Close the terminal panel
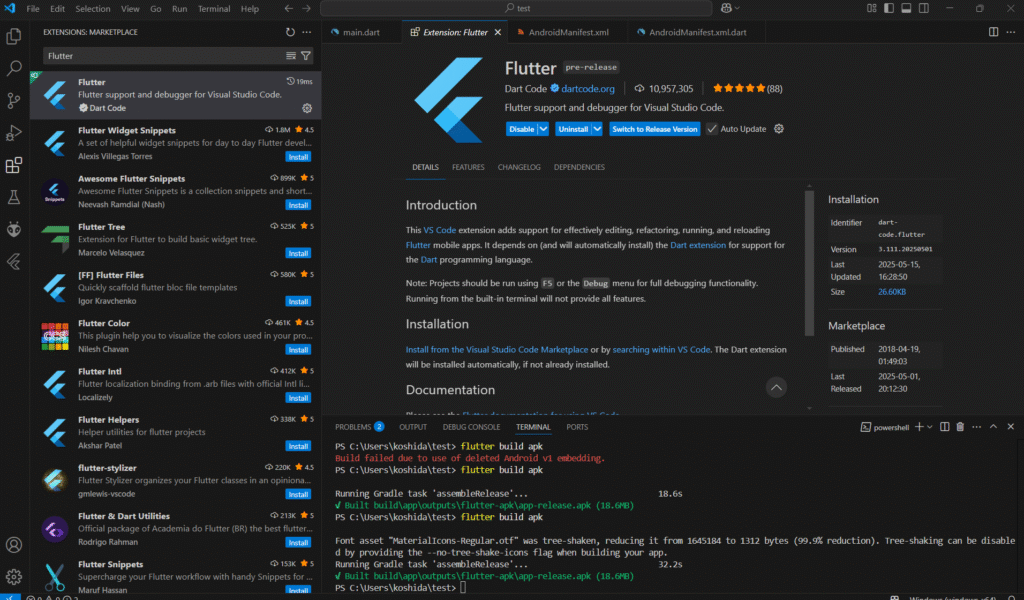This screenshot has width=1024, height=600. tap(1010, 427)
